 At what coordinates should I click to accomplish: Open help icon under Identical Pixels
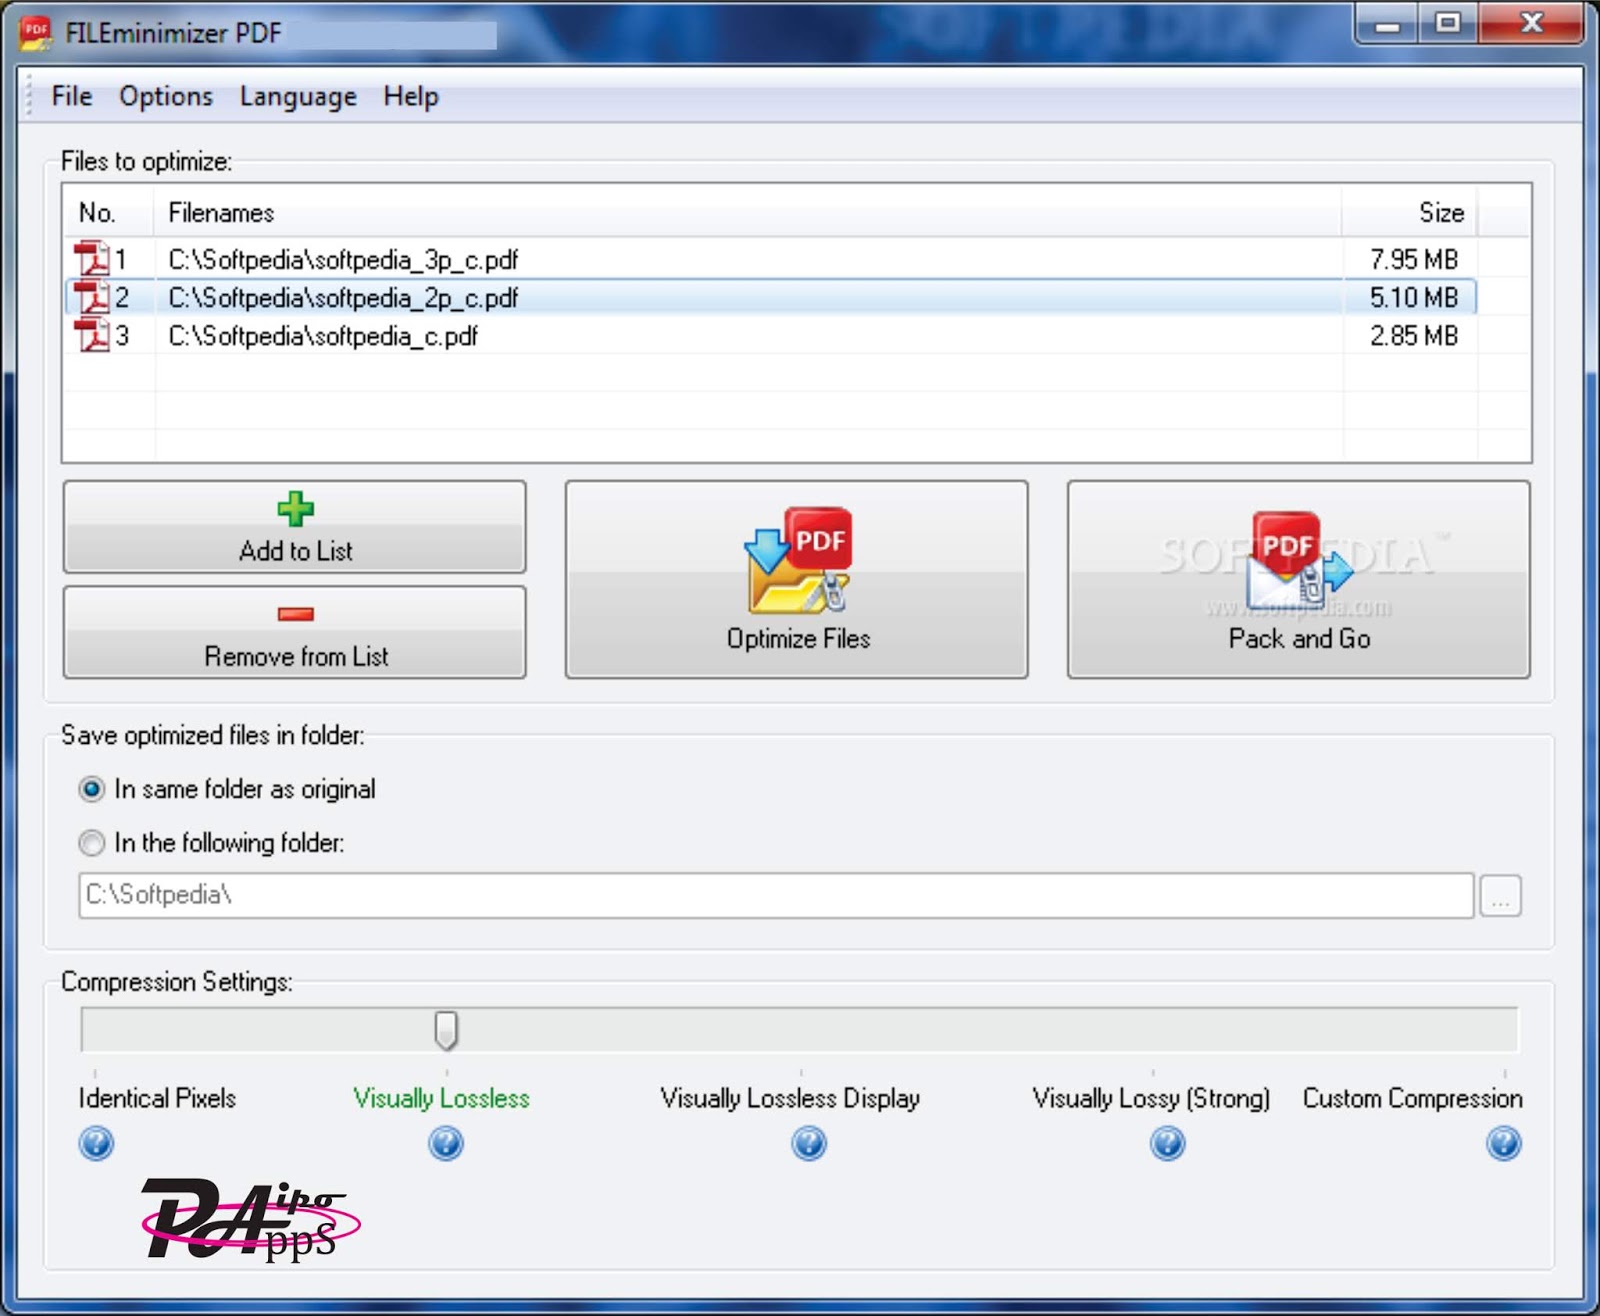click(96, 1143)
